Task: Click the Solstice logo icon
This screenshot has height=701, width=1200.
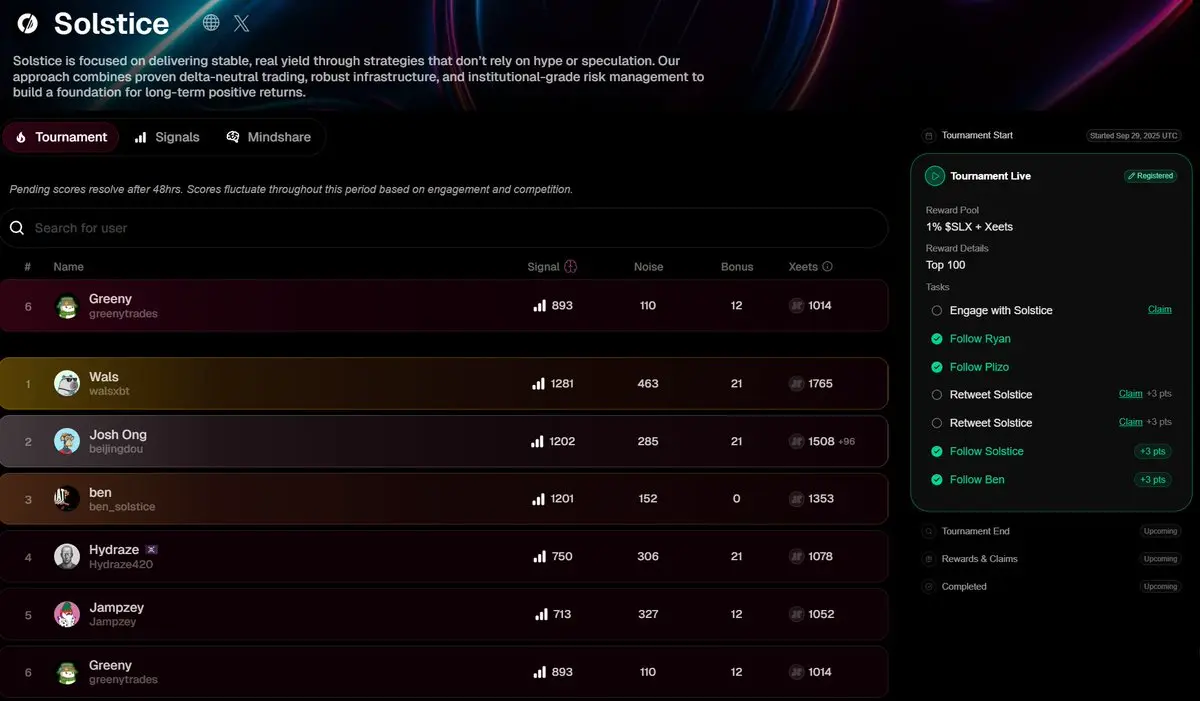Action: pyautogui.click(x=29, y=23)
